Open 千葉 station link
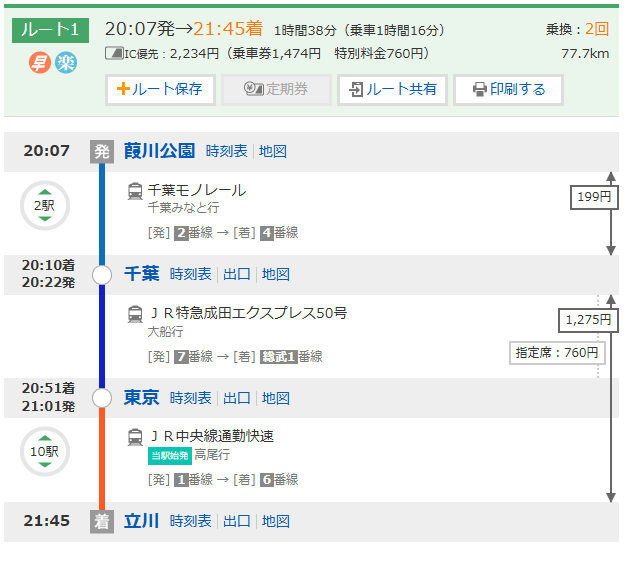 coord(142,274)
